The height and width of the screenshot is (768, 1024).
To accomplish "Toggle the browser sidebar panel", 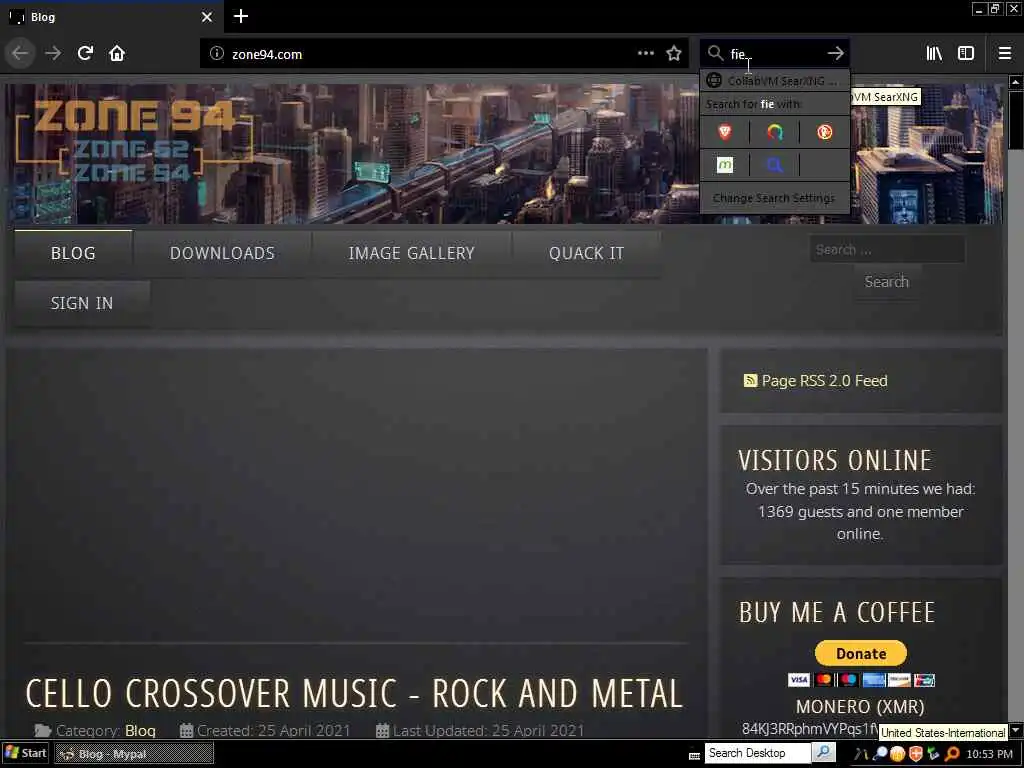I will [966, 54].
